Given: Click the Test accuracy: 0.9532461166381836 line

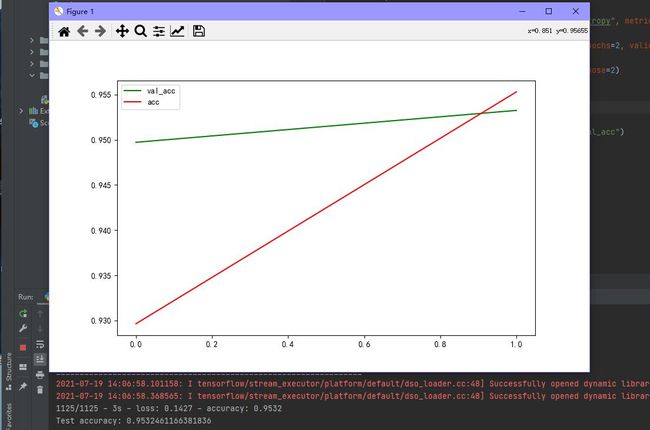Looking at the screenshot, I should tap(133, 421).
